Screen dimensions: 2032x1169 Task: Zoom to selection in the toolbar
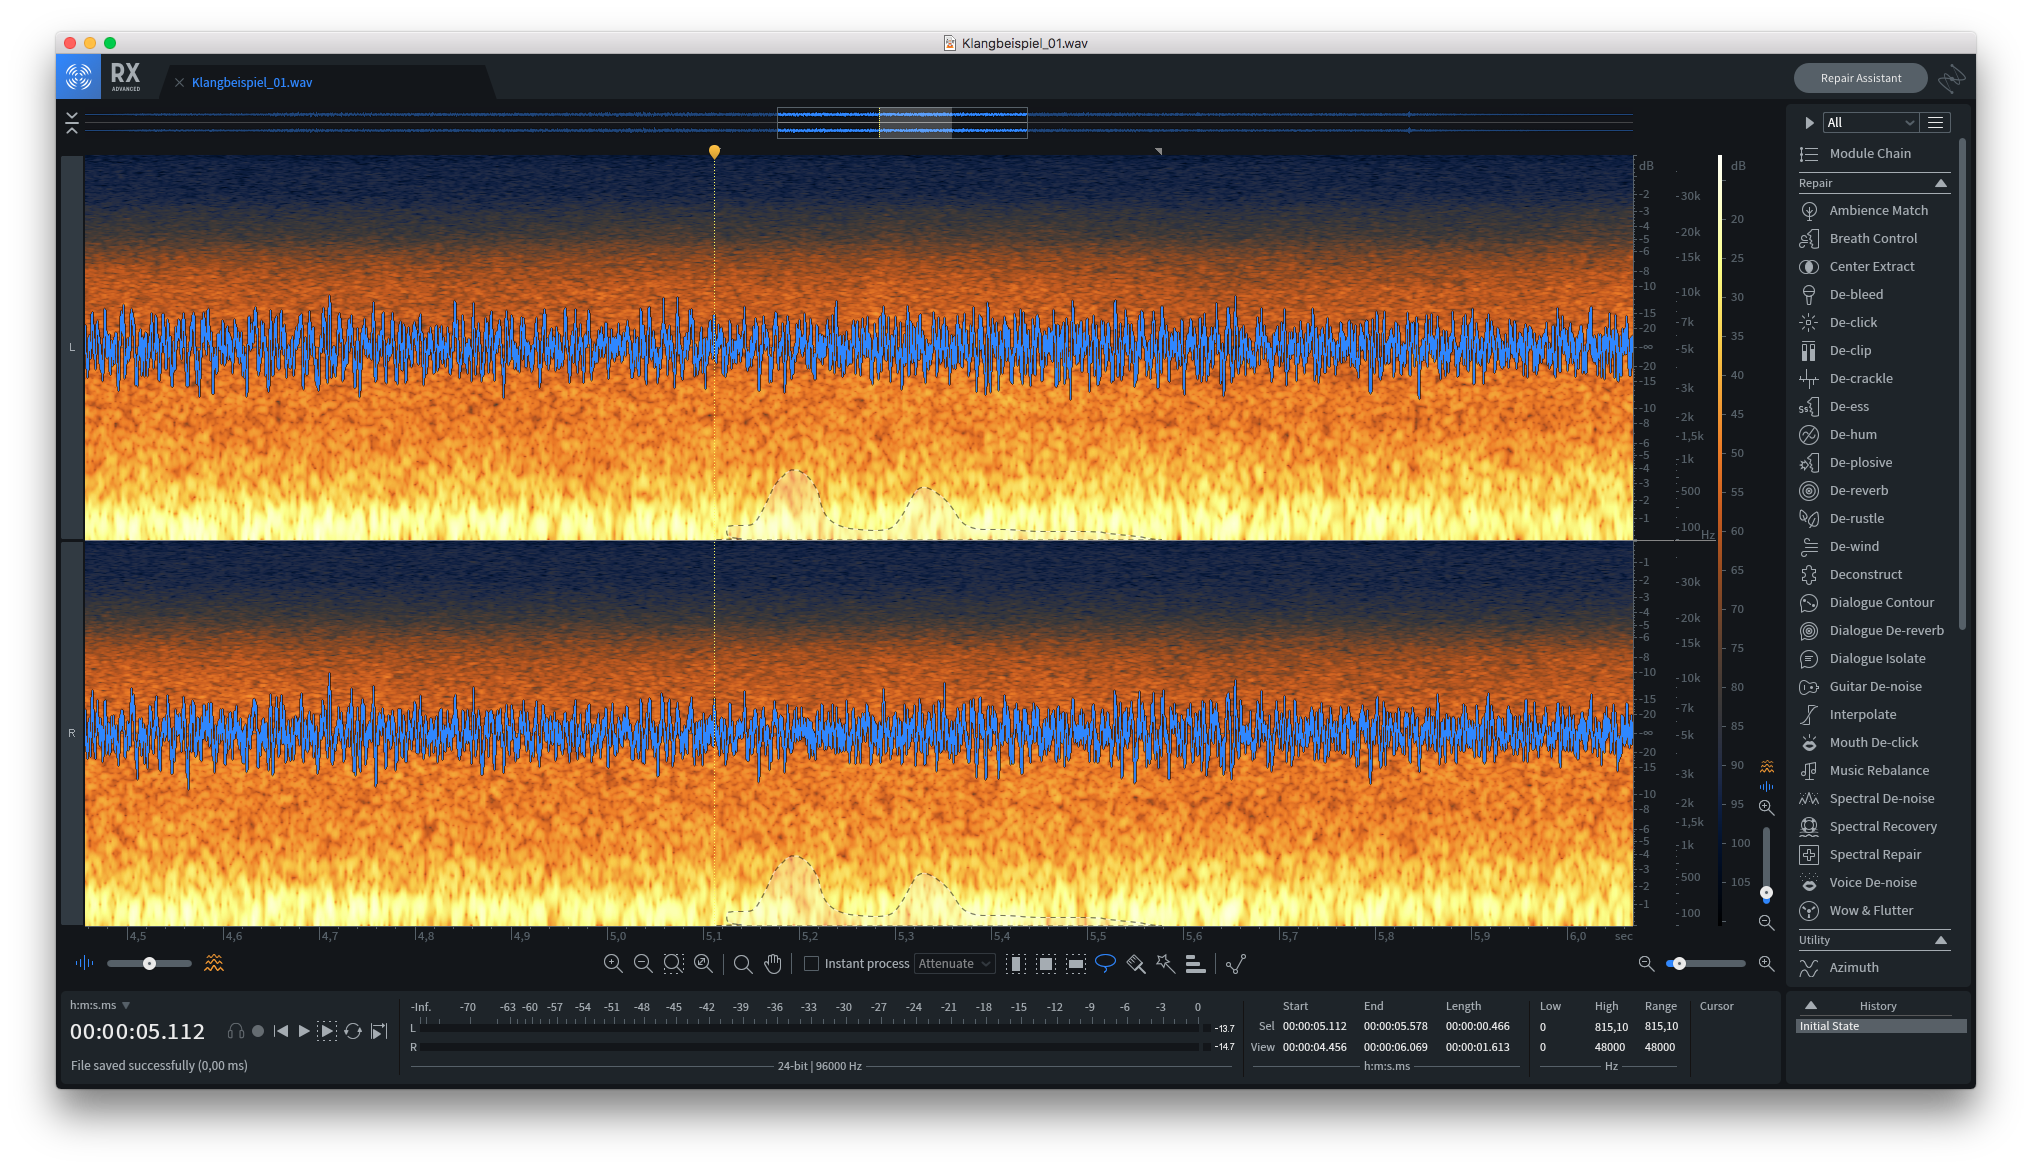(673, 963)
